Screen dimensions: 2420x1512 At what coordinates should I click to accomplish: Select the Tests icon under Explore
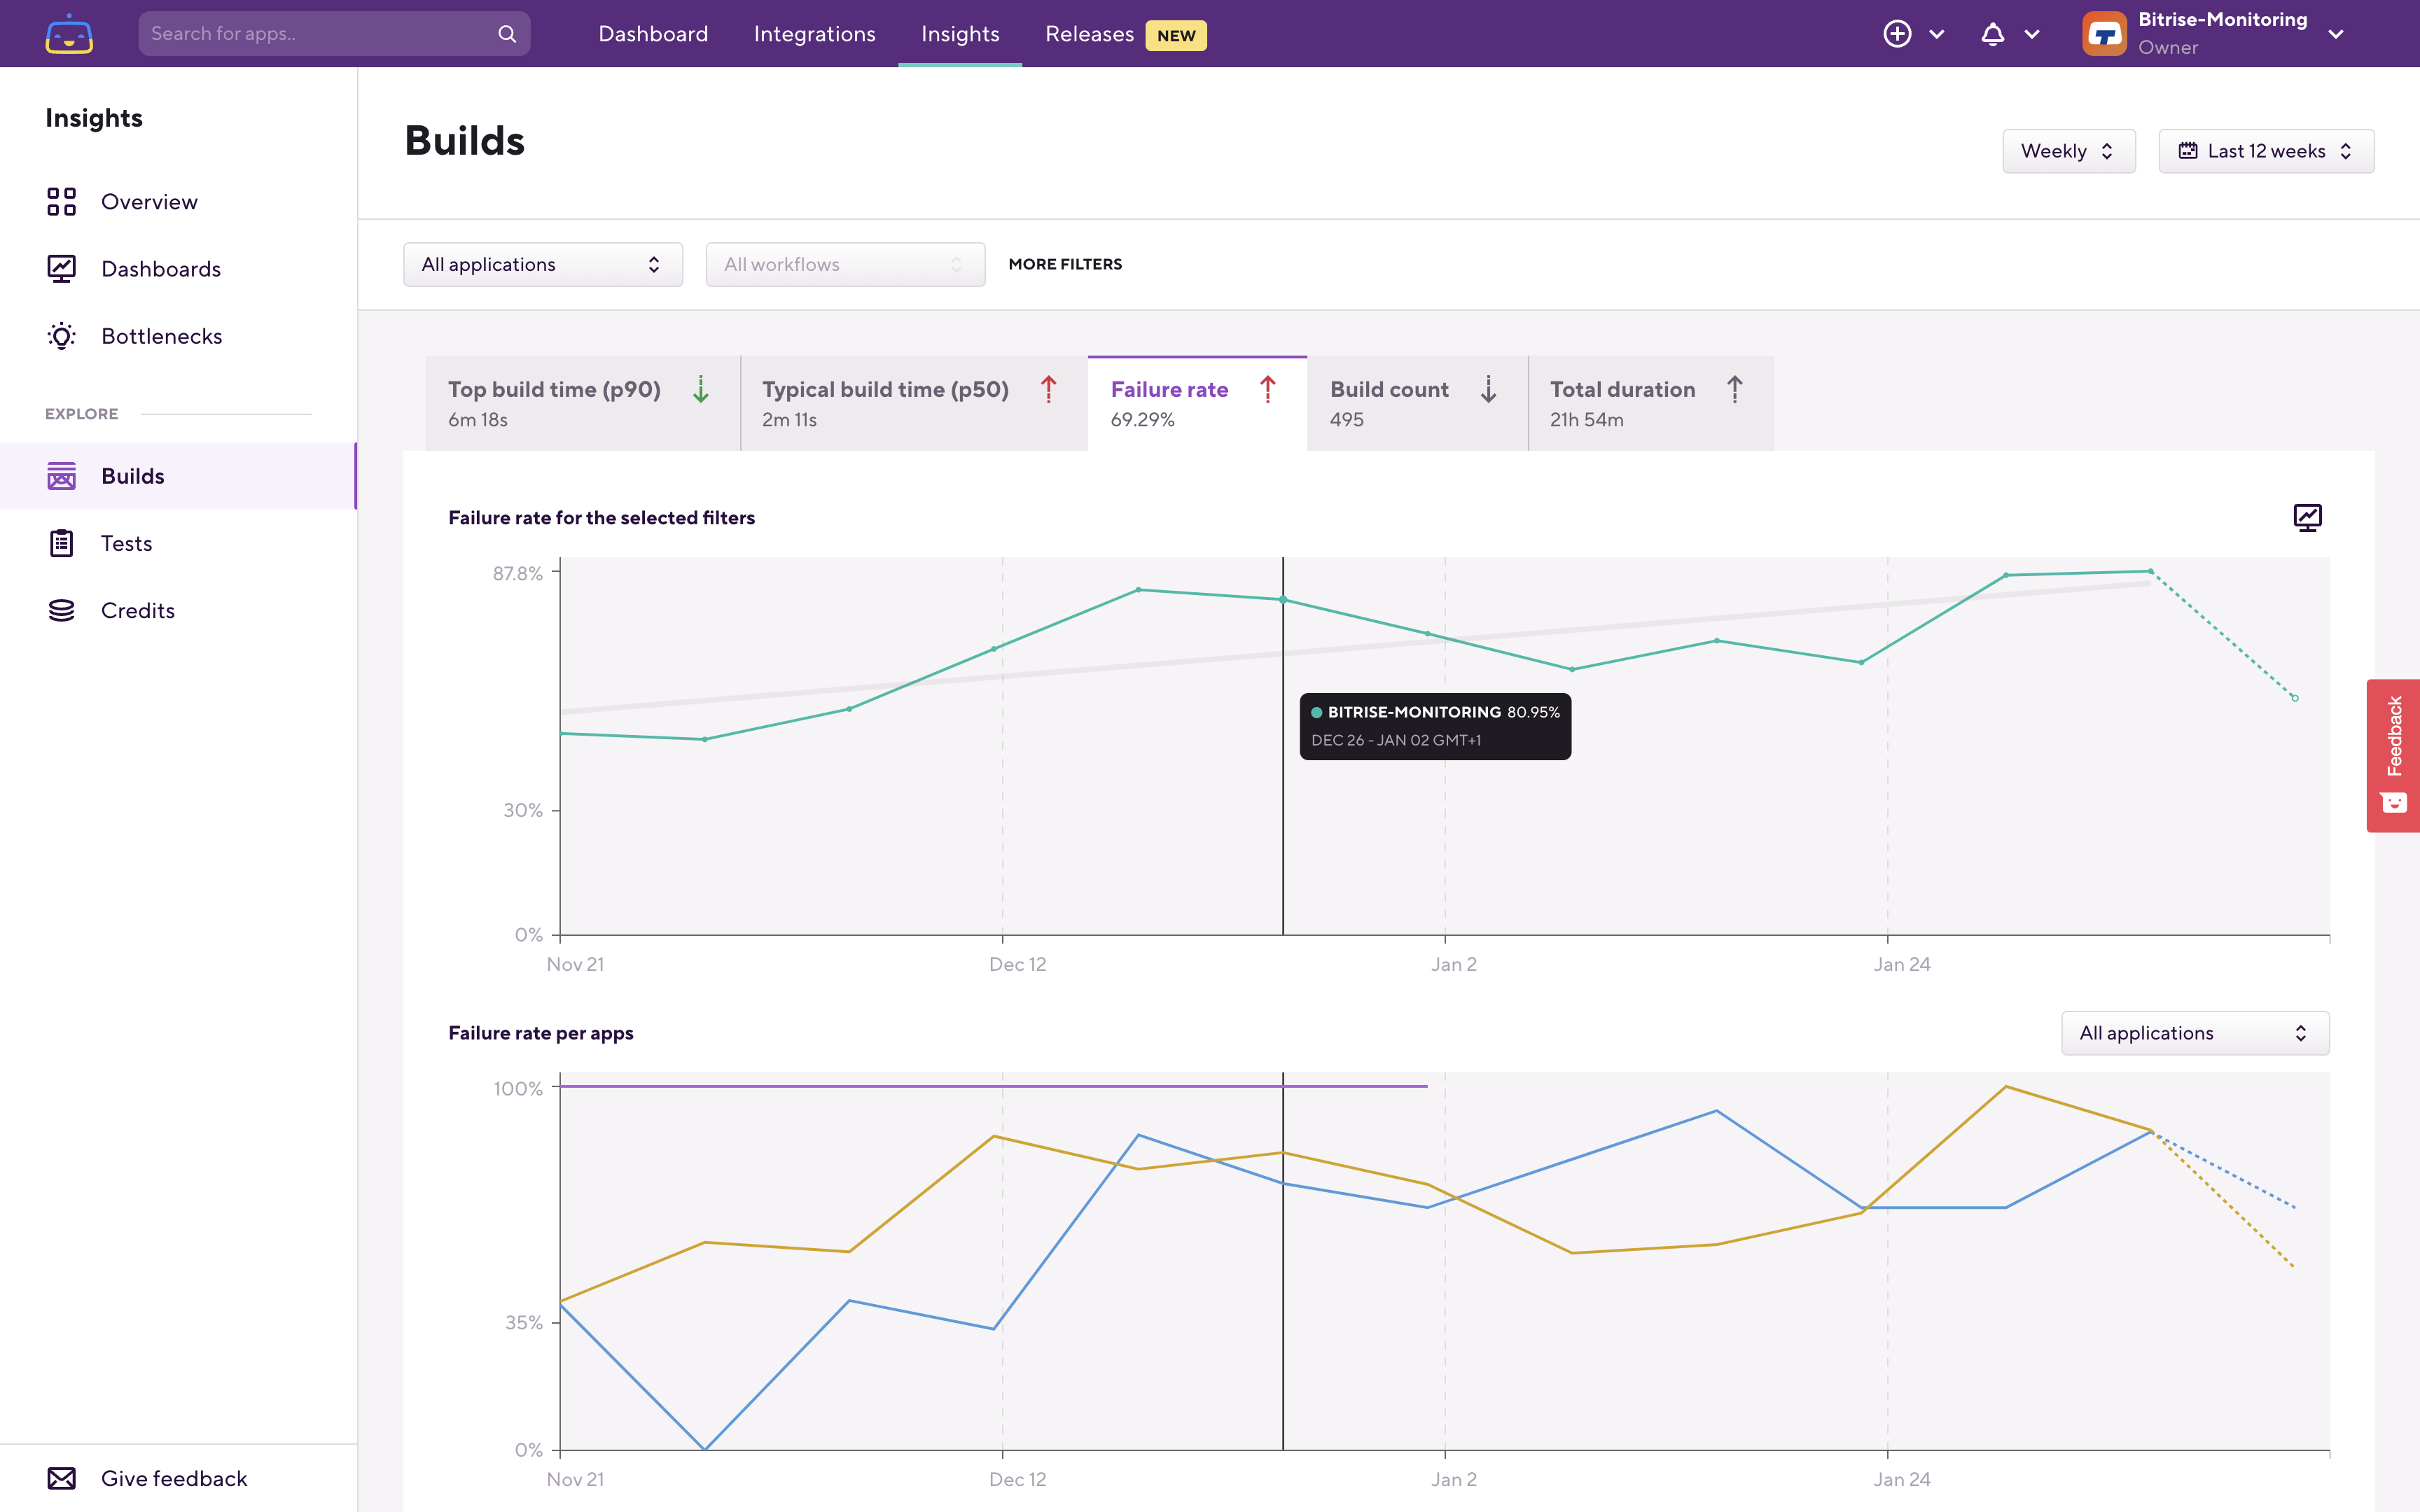pyautogui.click(x=62, y=543)
